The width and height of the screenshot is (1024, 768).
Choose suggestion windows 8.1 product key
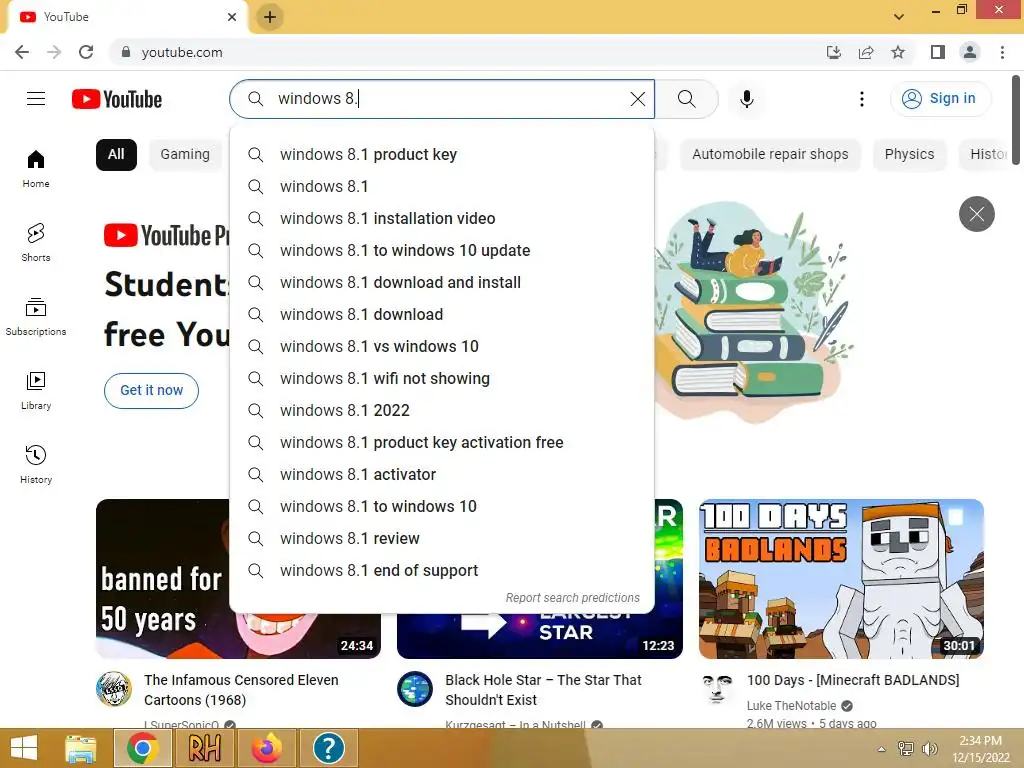(x=442, y=155)
